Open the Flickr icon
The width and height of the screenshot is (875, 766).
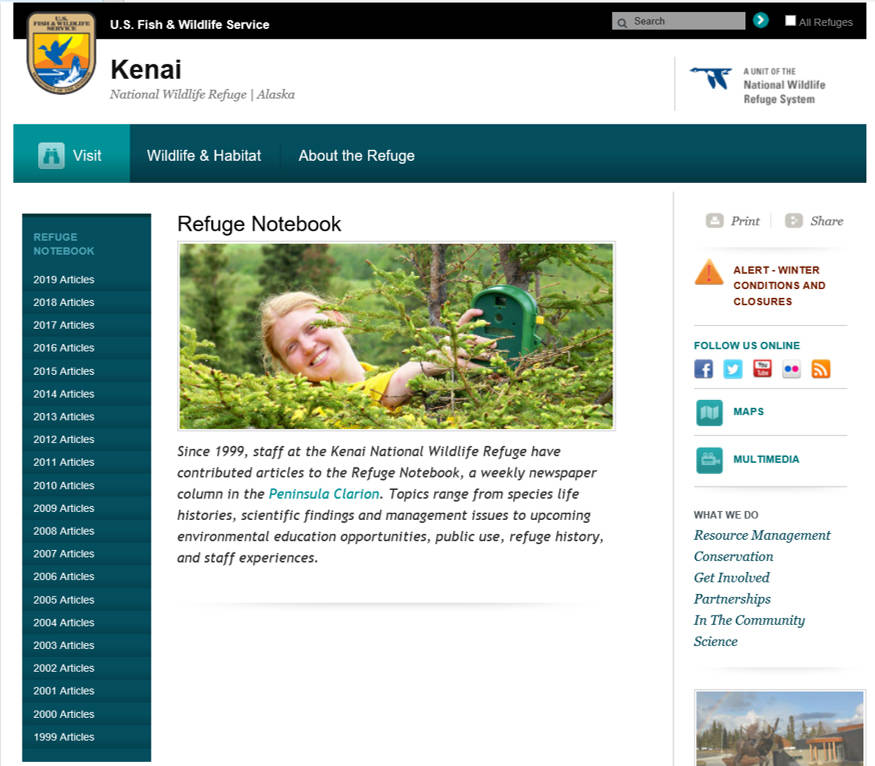[x=791, y=369]
